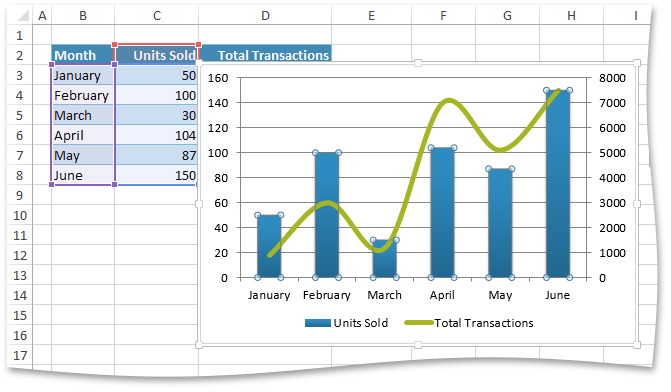
Task: Select row 9 header
Action: coord(20,195)
